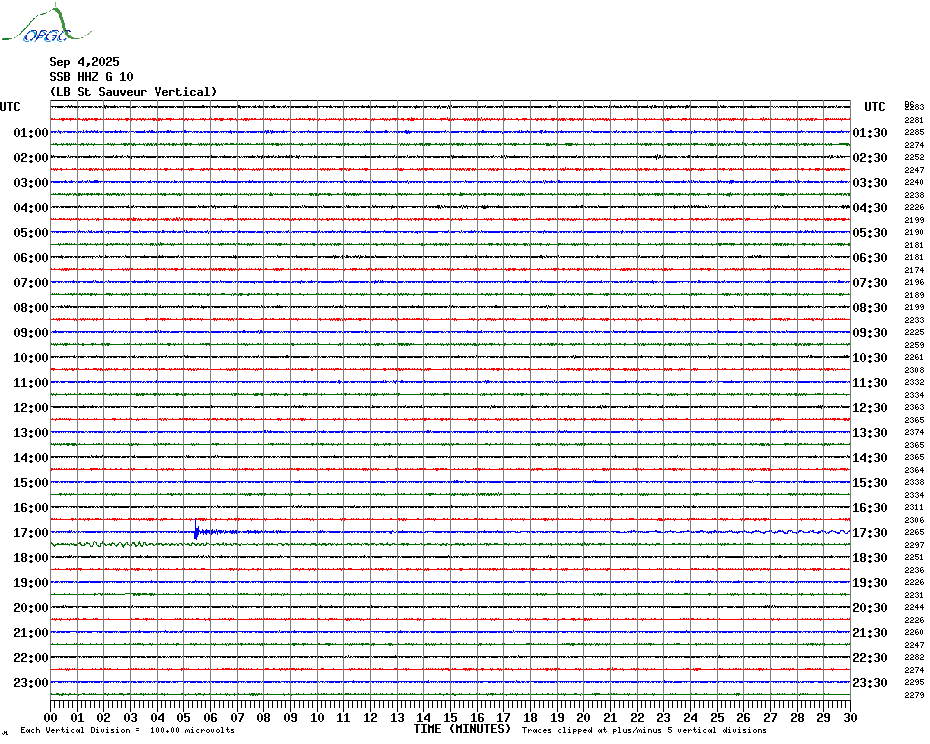
Task: Click minute label 15 on the bottom axis
Action: pyautogui.click(x=451, y=718)
